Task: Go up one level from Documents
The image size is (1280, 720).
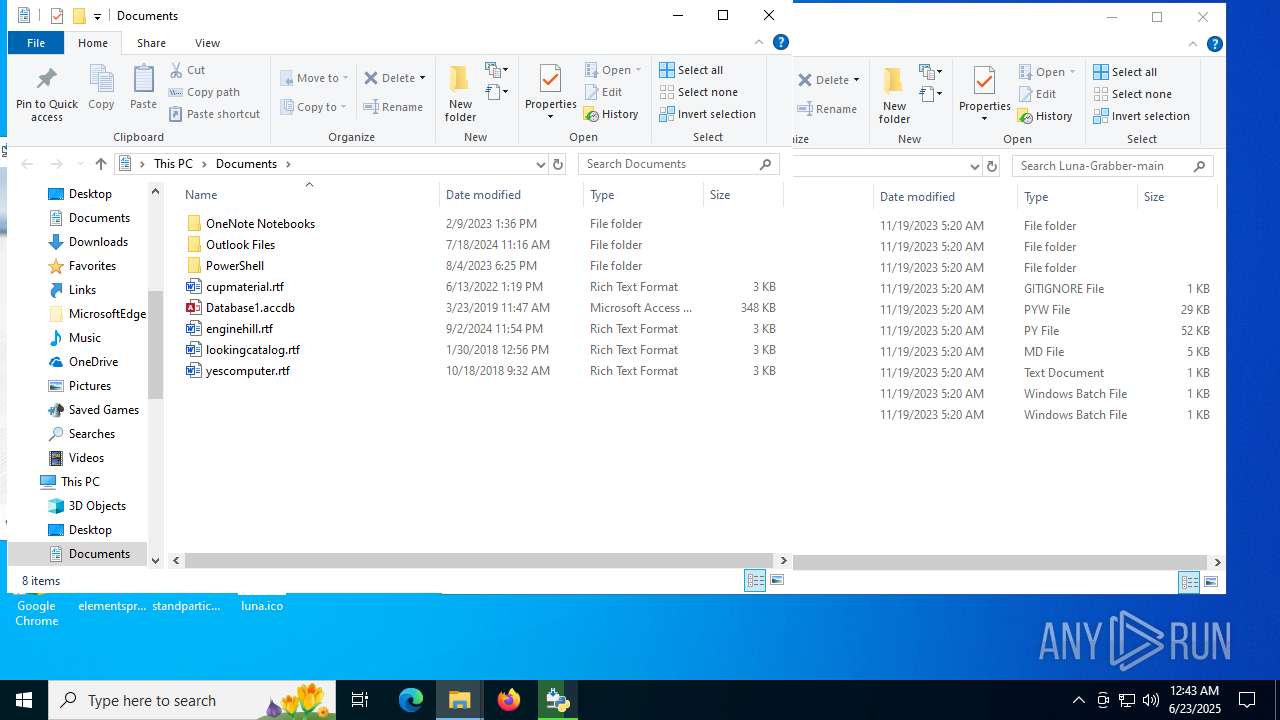Action: (x=101, y=164)
